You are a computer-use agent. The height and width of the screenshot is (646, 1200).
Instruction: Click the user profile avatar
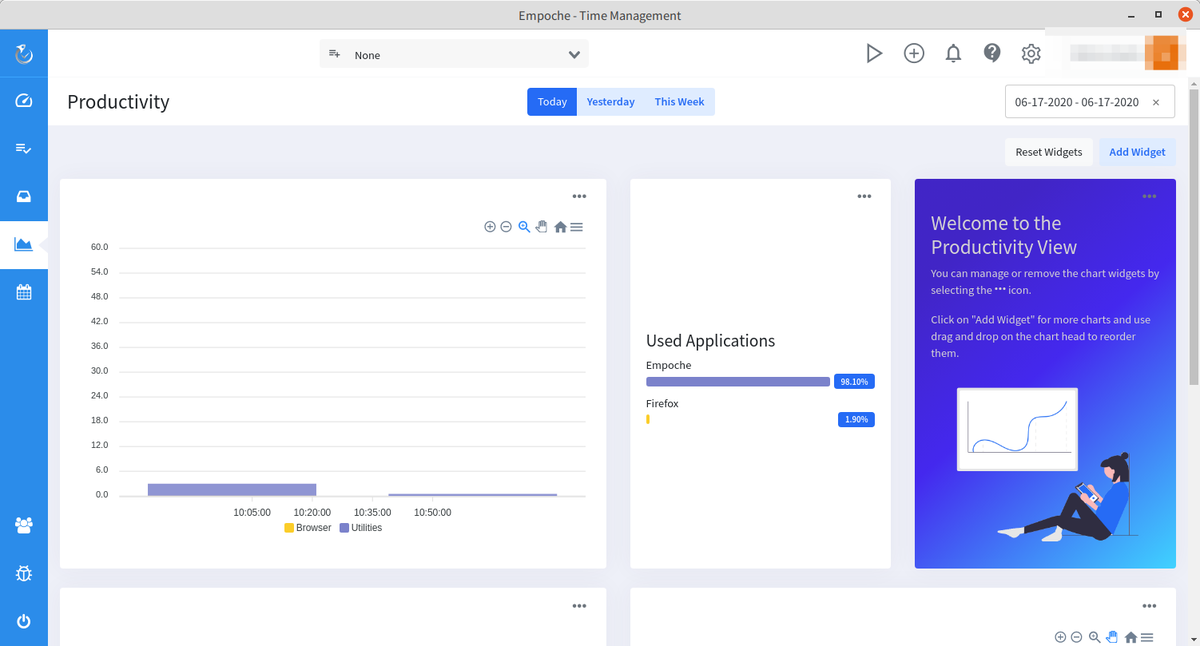pyautogui.click(x=1162, y=53)
